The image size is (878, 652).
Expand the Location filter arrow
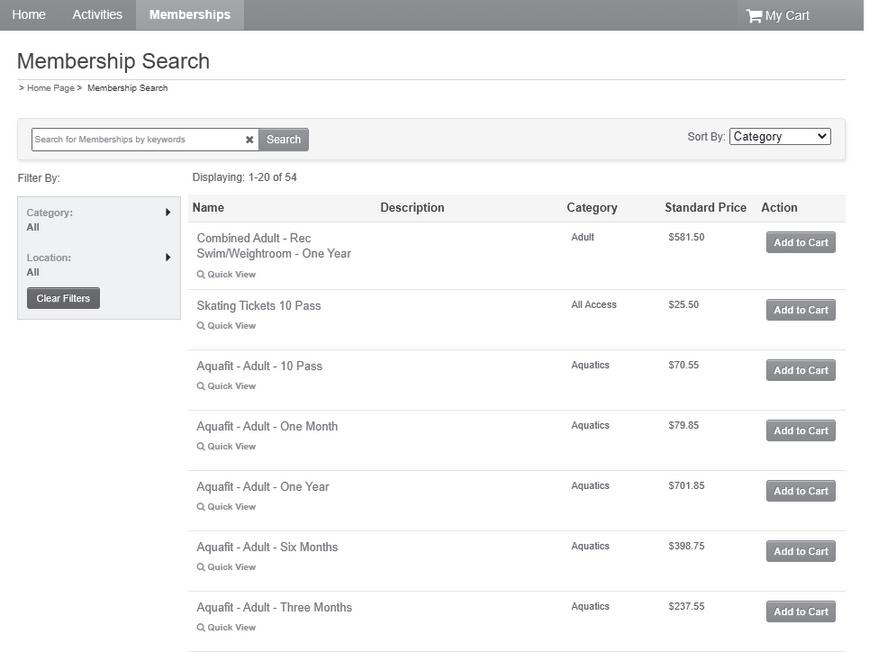168,257
